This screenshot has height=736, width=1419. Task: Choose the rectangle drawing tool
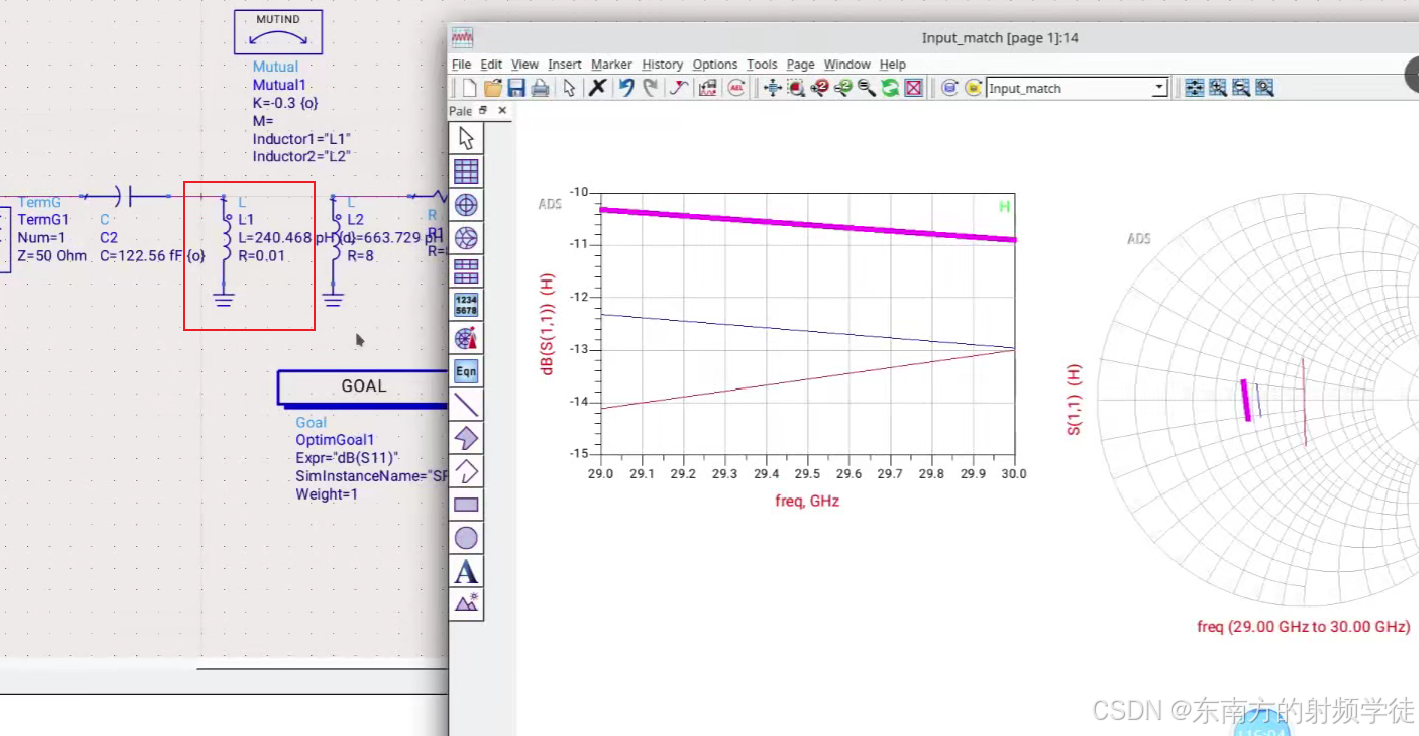466,505
